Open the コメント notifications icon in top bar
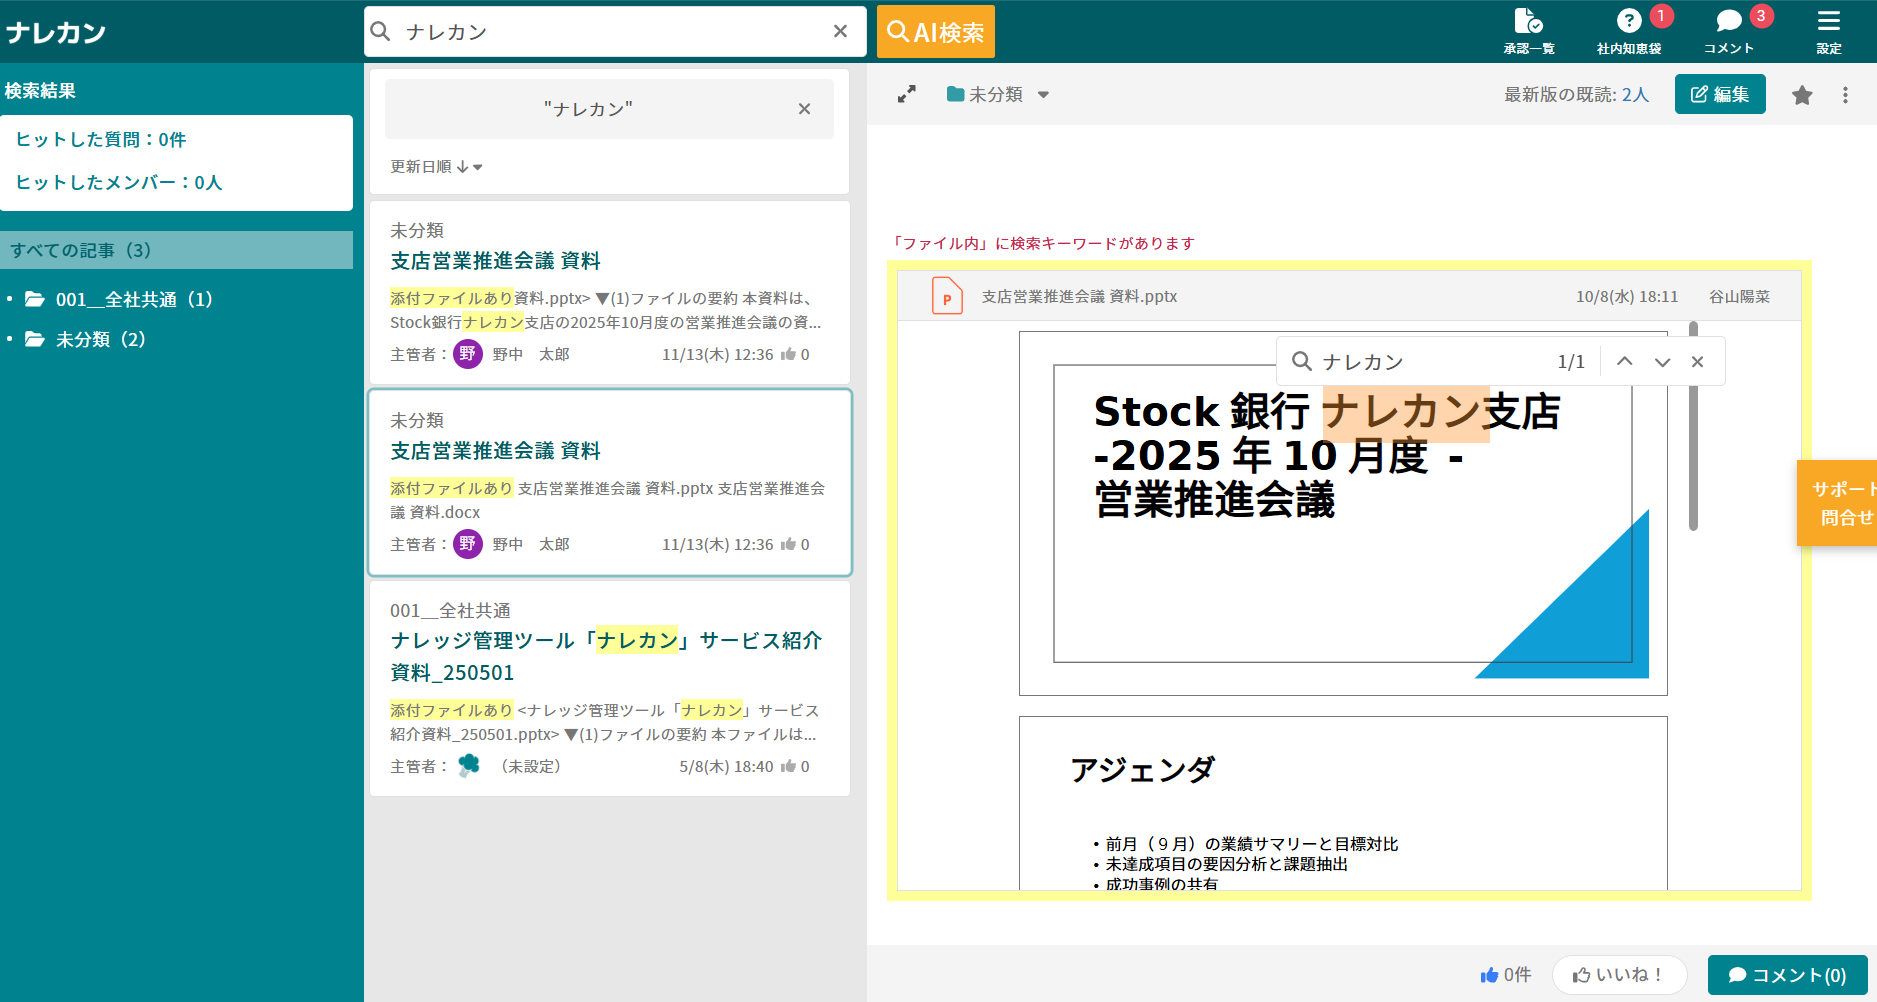The width and height of the screenshot is (1877, 1002). (x=1729, y=28)
